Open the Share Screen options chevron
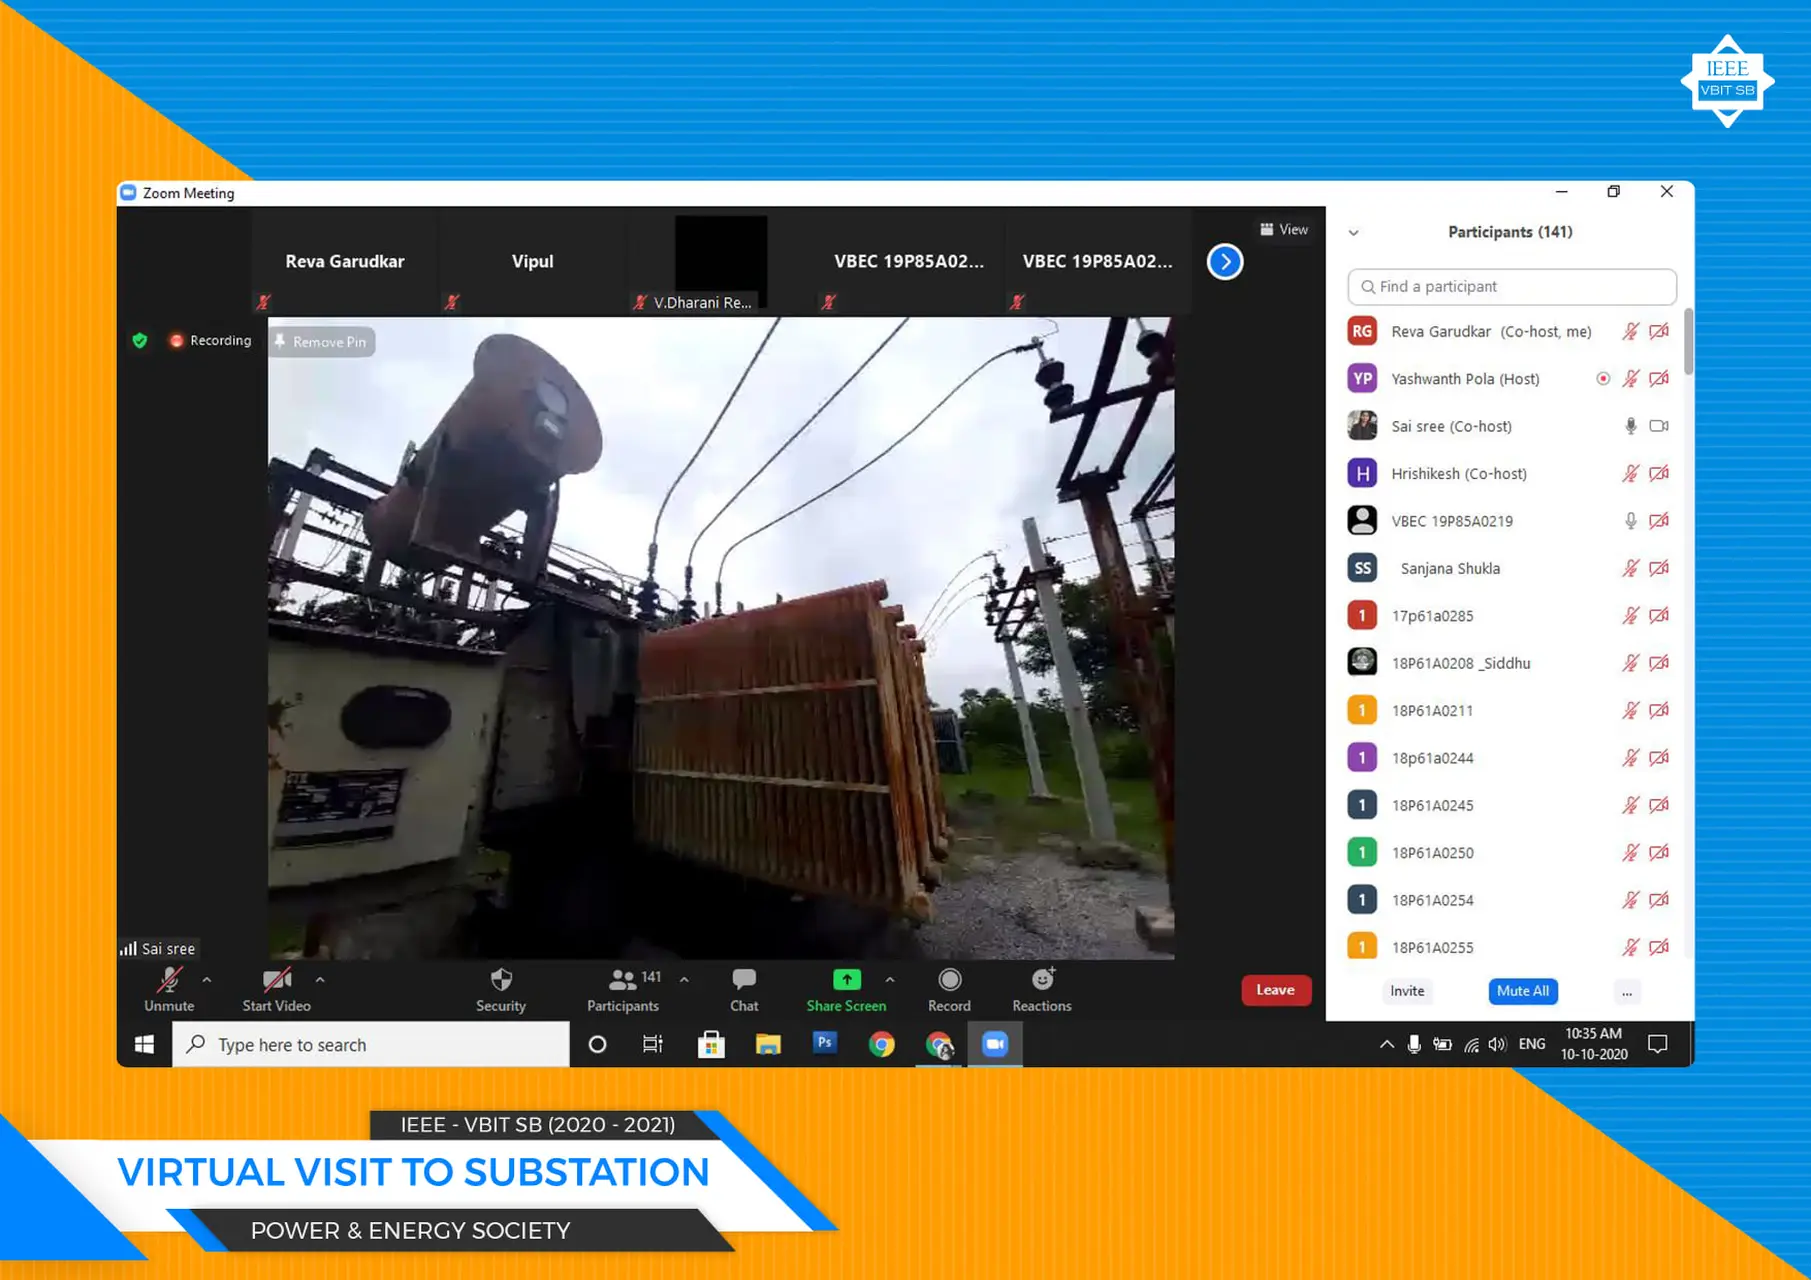1811x1280 pixels. pos(891,980)
